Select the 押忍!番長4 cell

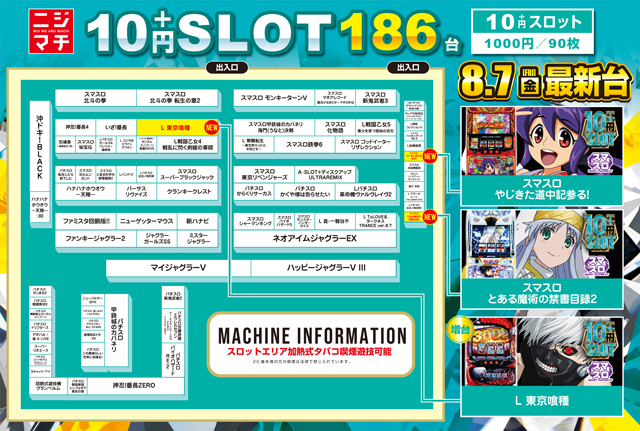(x=75, y=128)
